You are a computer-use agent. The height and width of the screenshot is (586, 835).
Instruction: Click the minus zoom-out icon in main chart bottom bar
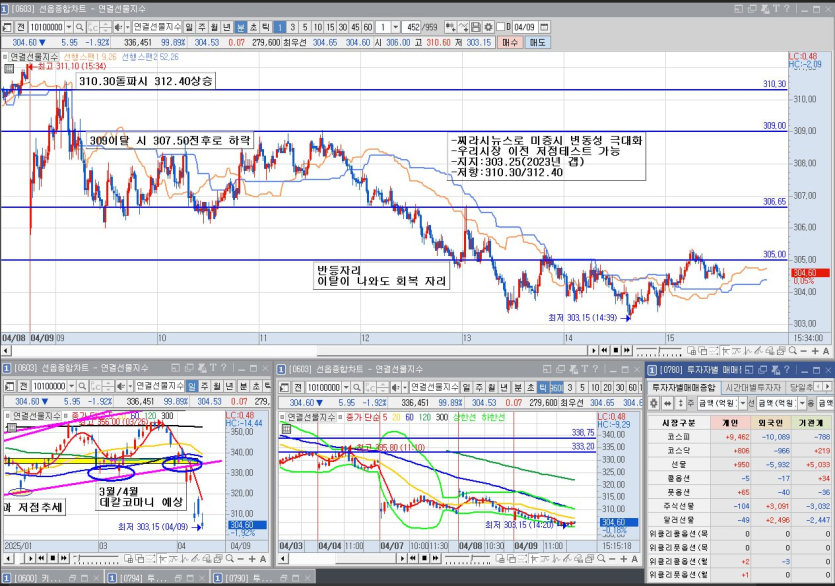coord(804,351)
